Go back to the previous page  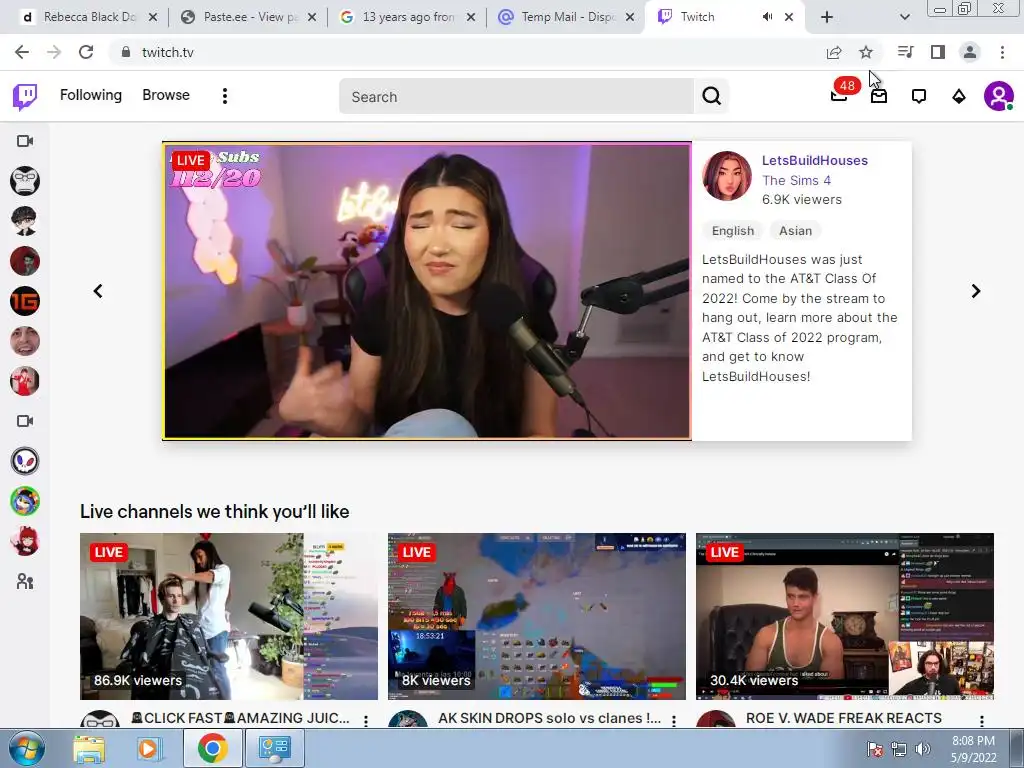22,52
